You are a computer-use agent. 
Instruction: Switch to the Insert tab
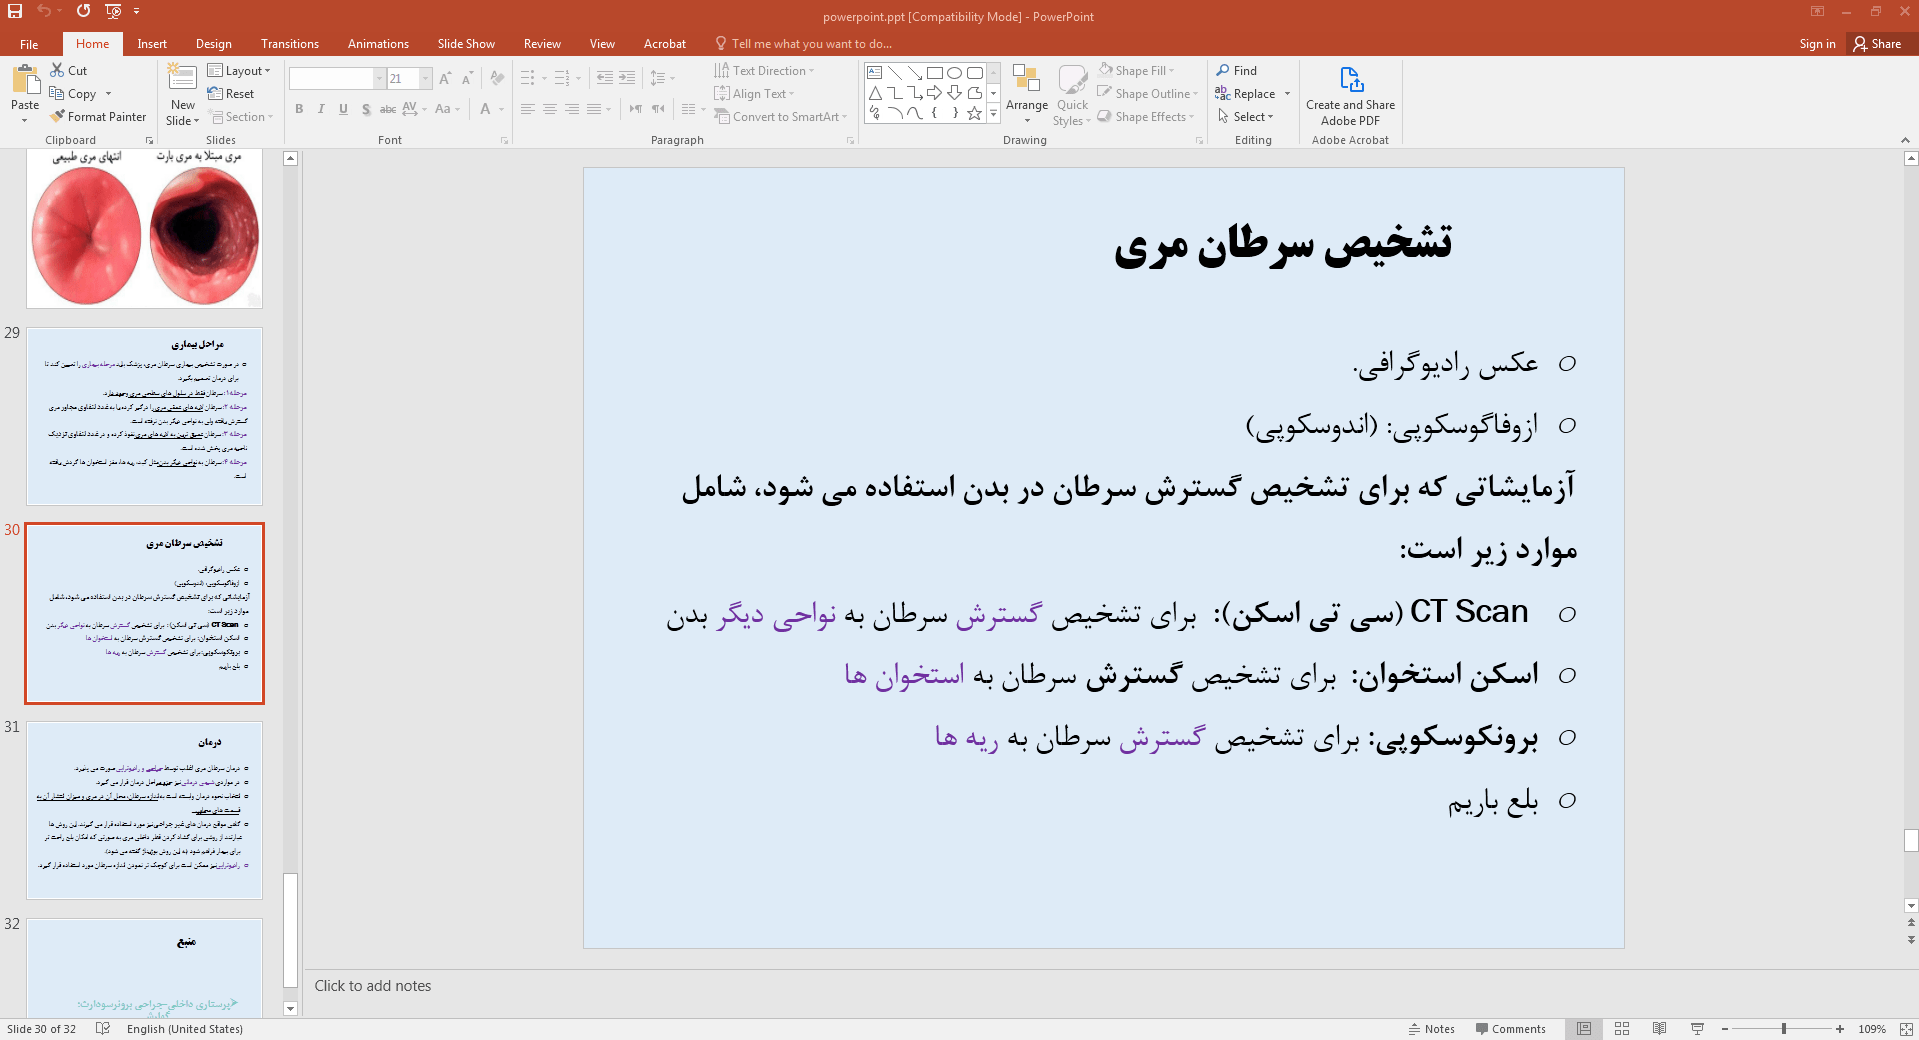(x=152, y=44)
